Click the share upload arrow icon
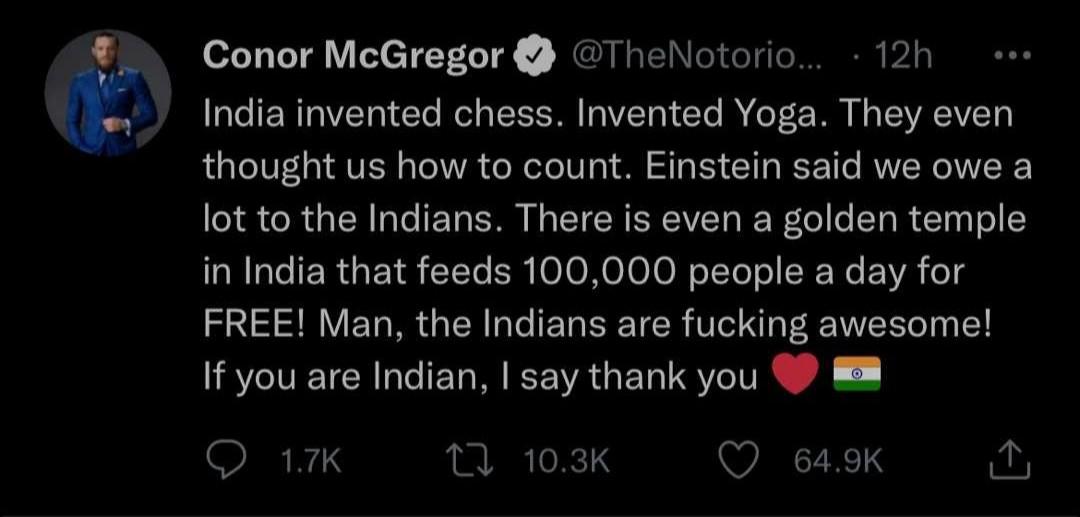This screenshot has width=1080, height=517. (x=1009, y=461)
